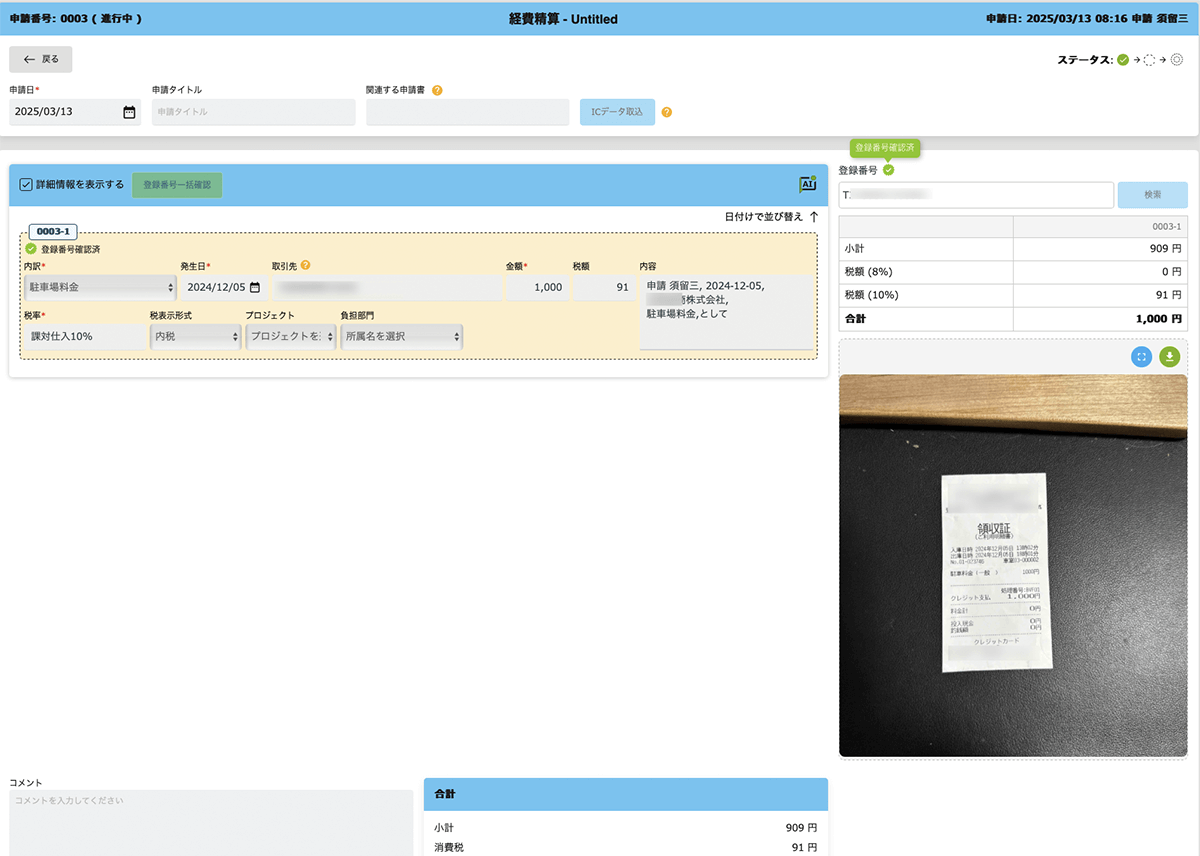The height and width of the screenshot is (856, 1200).
Task: Click help icon beside ICデータ取込 button
Action: point(667,112)
